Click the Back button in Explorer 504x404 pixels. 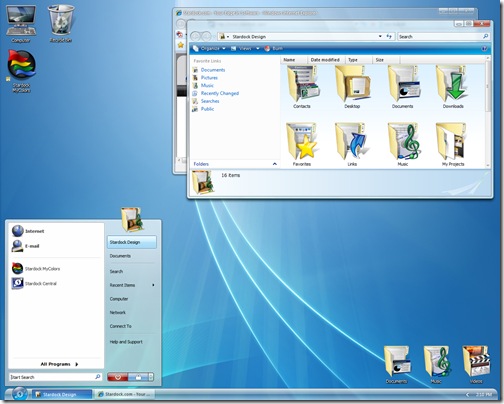(x=196, y=36)
